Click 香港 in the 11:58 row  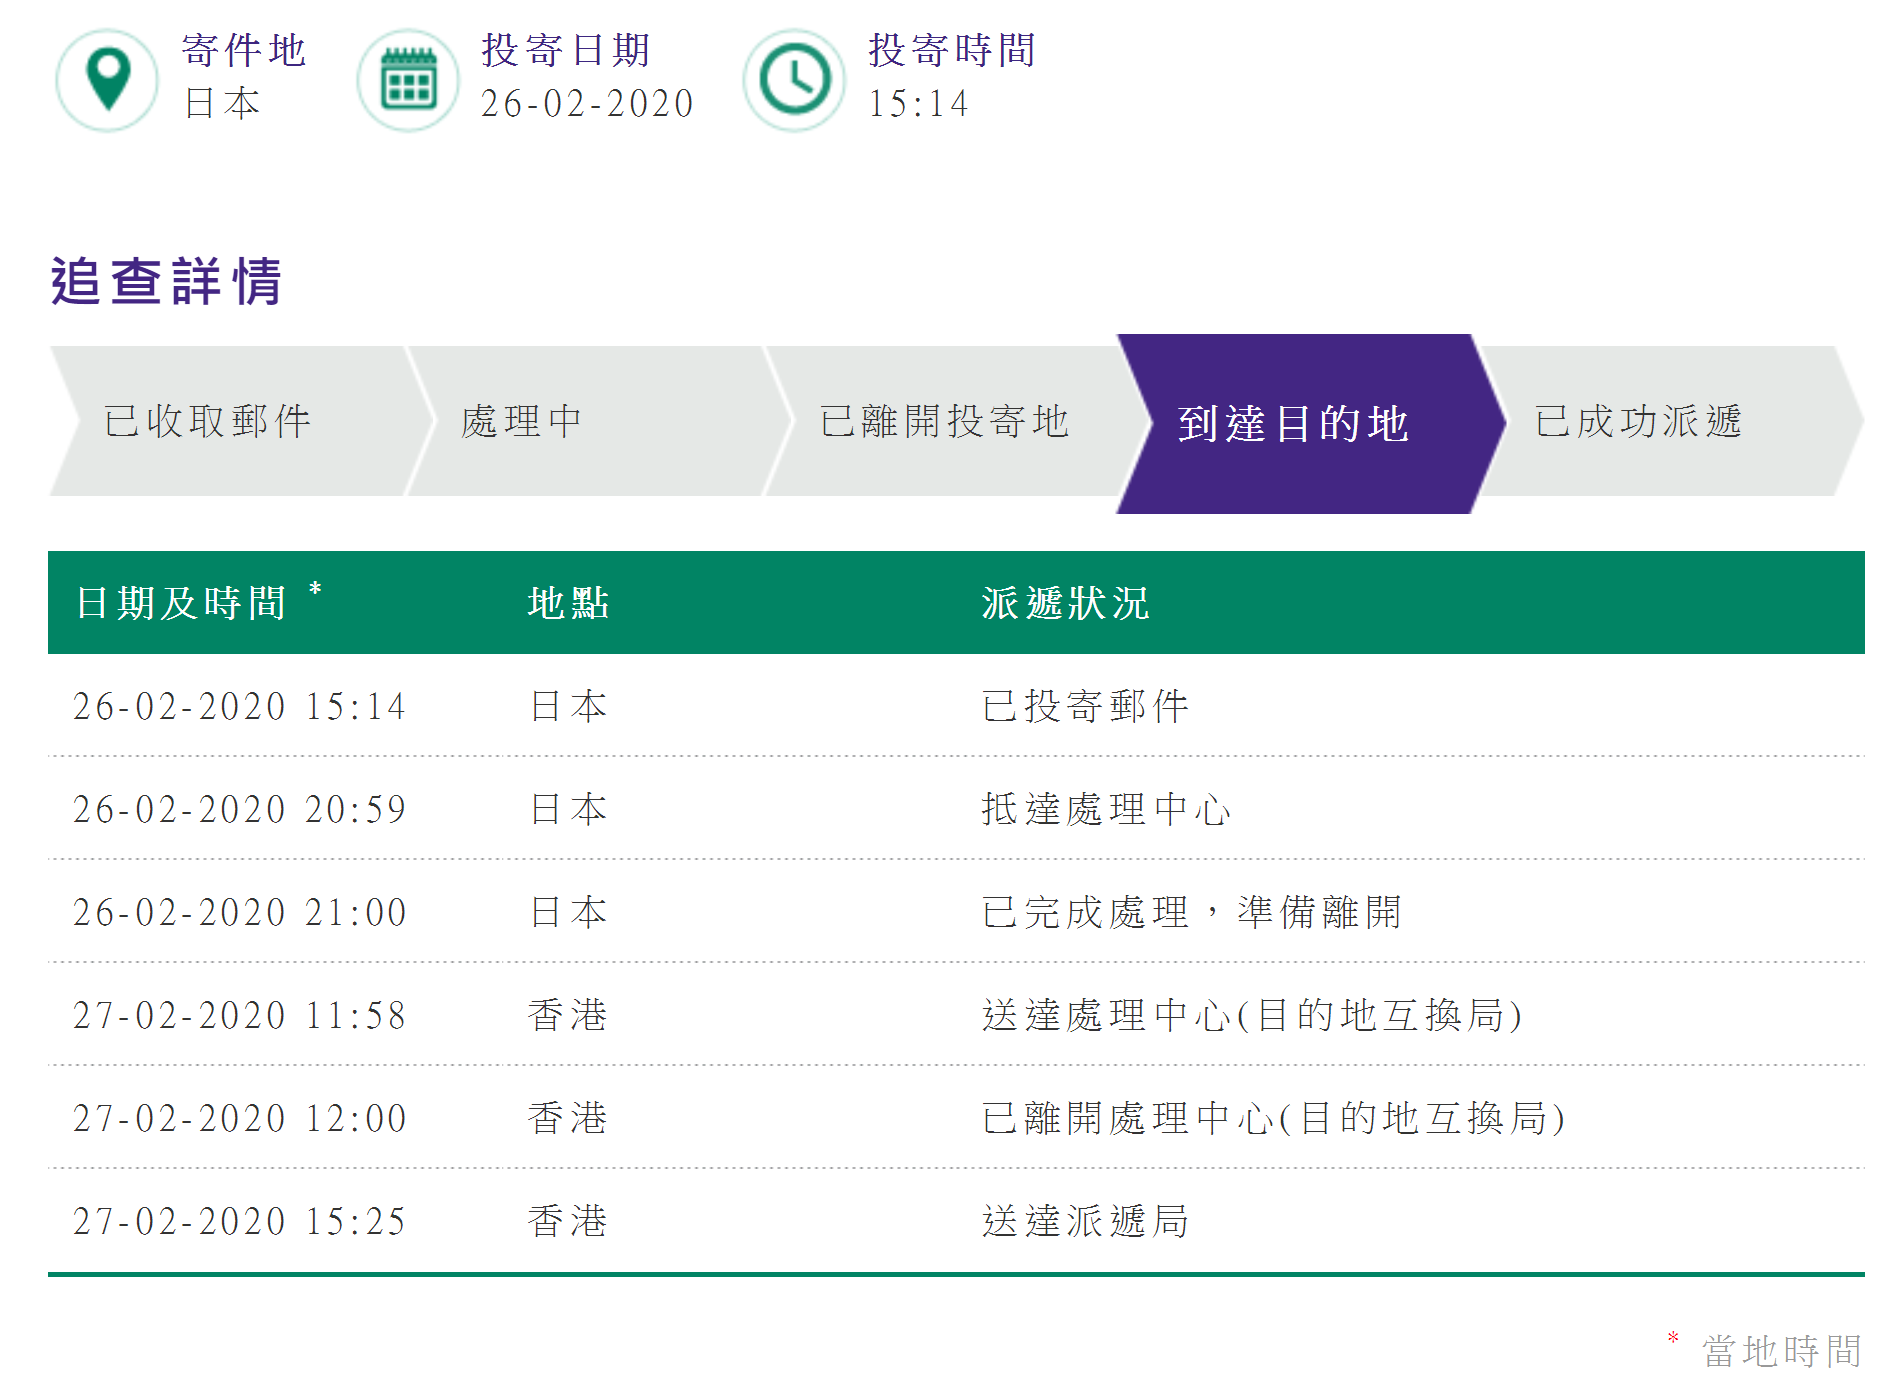pos(568,1015)
